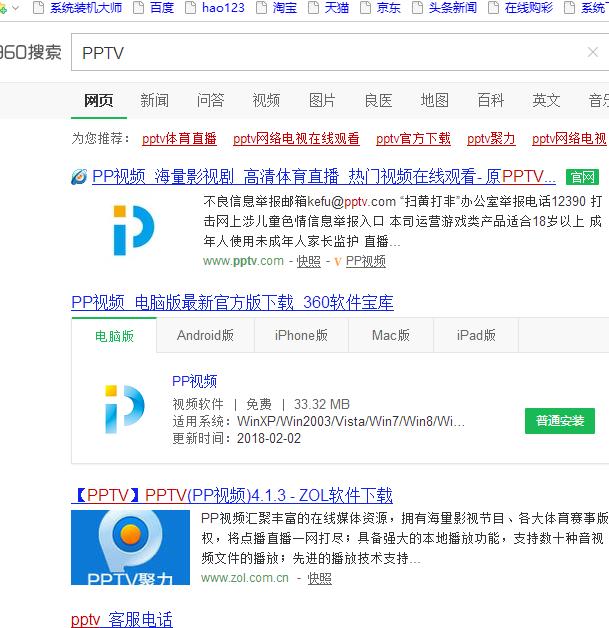Switch to the 地图 tab
Screen dimensions: 609x628
(434, 100)
